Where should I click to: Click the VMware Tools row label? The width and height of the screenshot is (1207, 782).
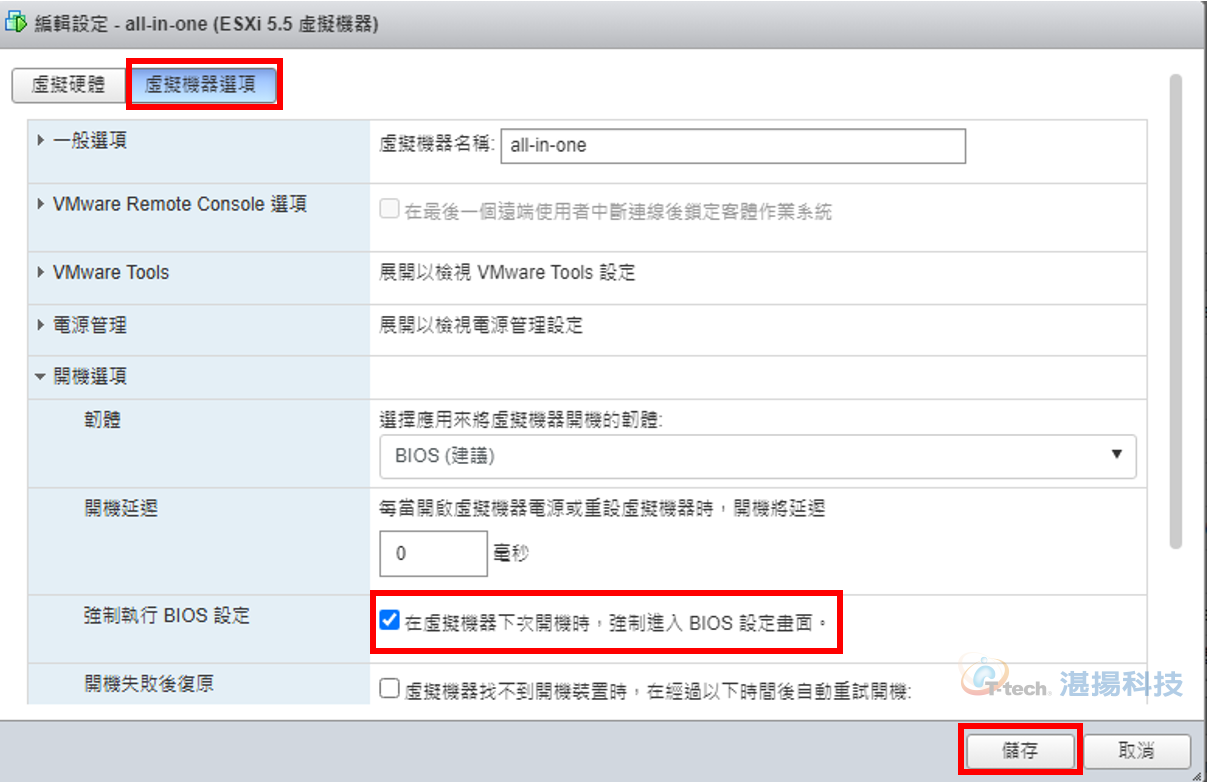pyautogui.click(x=111, y=272)
